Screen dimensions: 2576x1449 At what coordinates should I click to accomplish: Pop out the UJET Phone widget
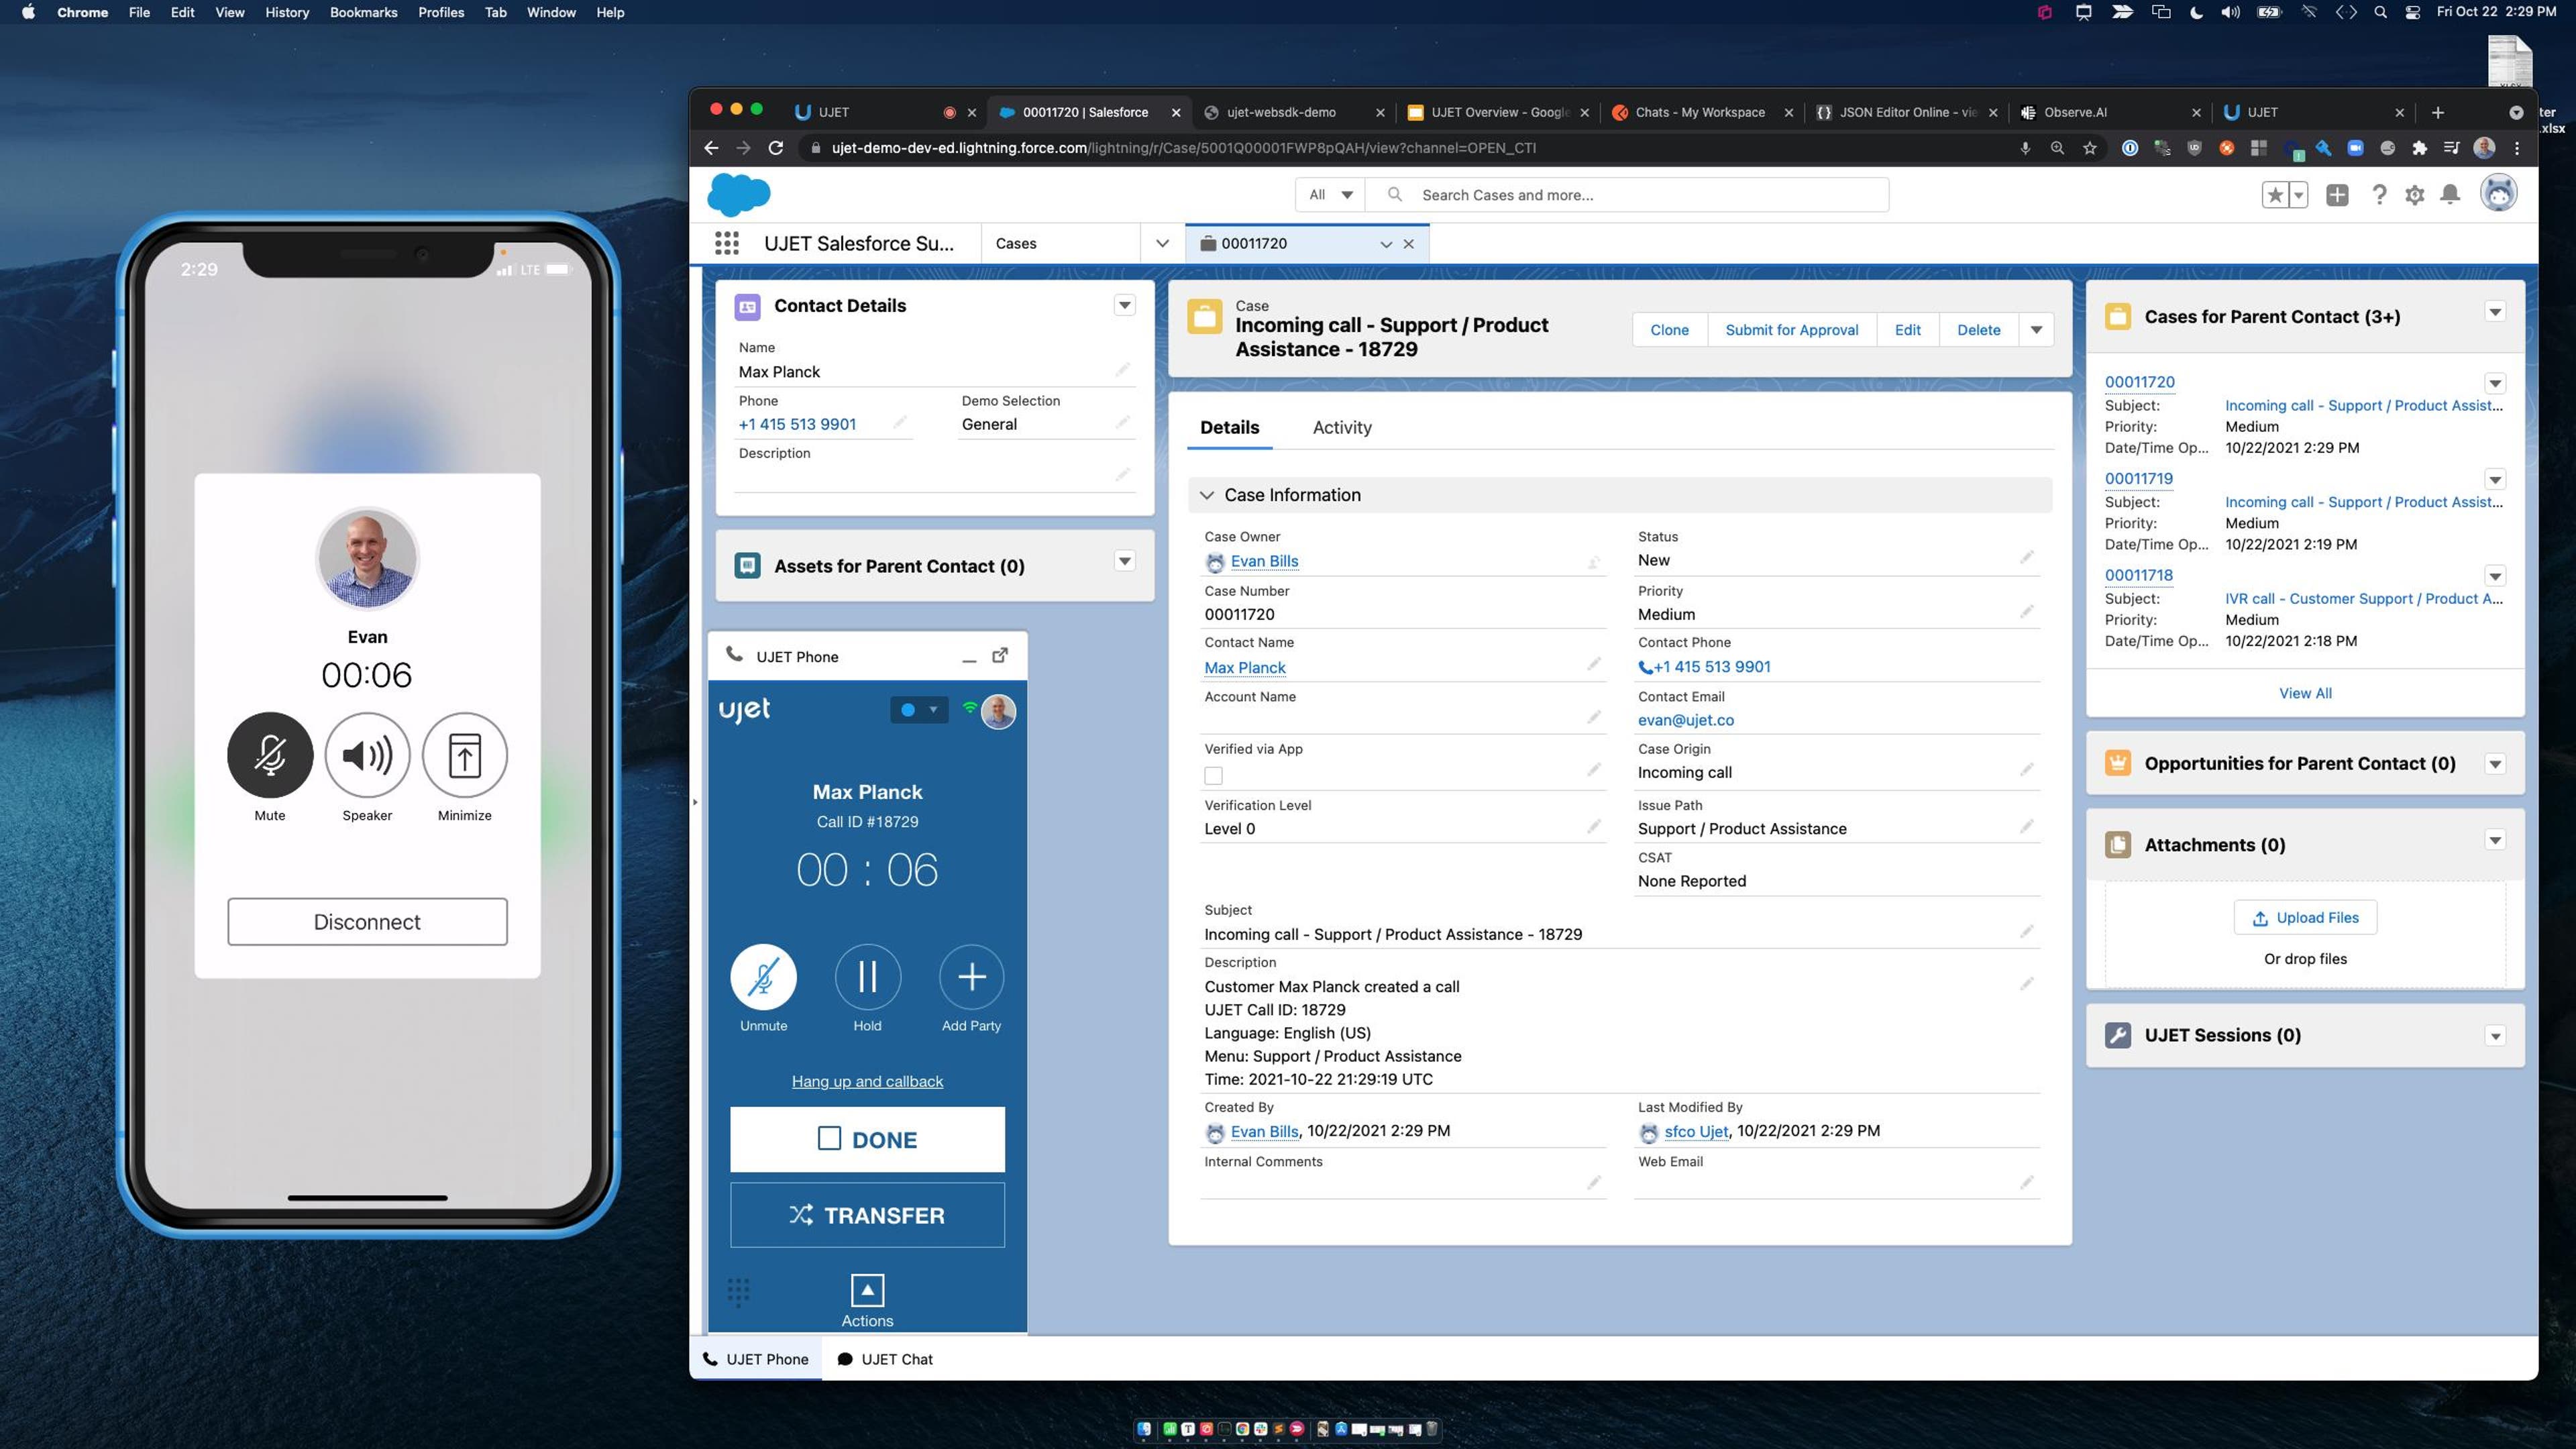(x=999, y=655)
